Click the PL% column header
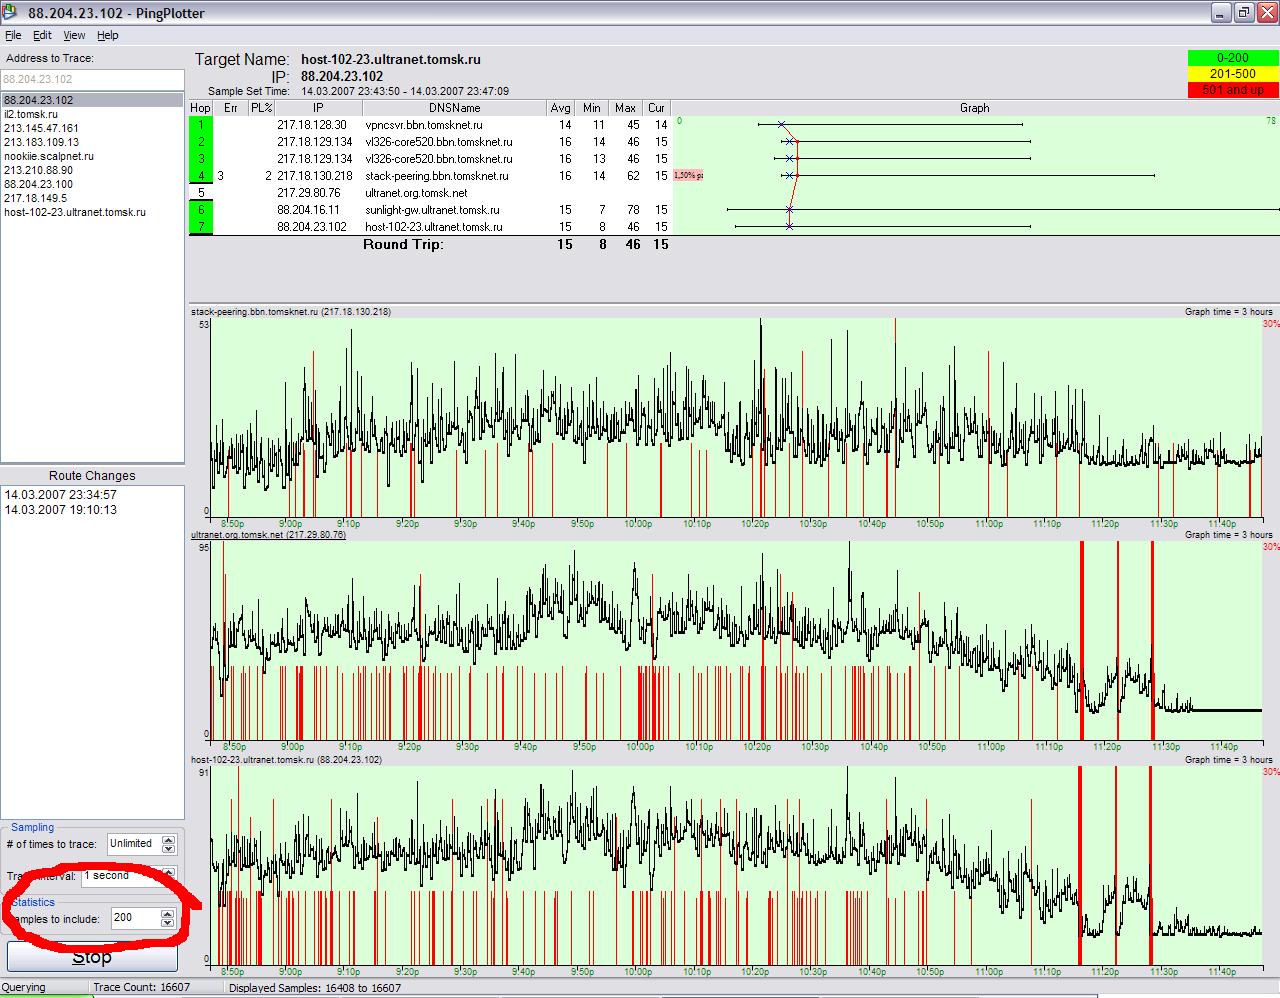Screen dimensions: 1280x998 262,108
